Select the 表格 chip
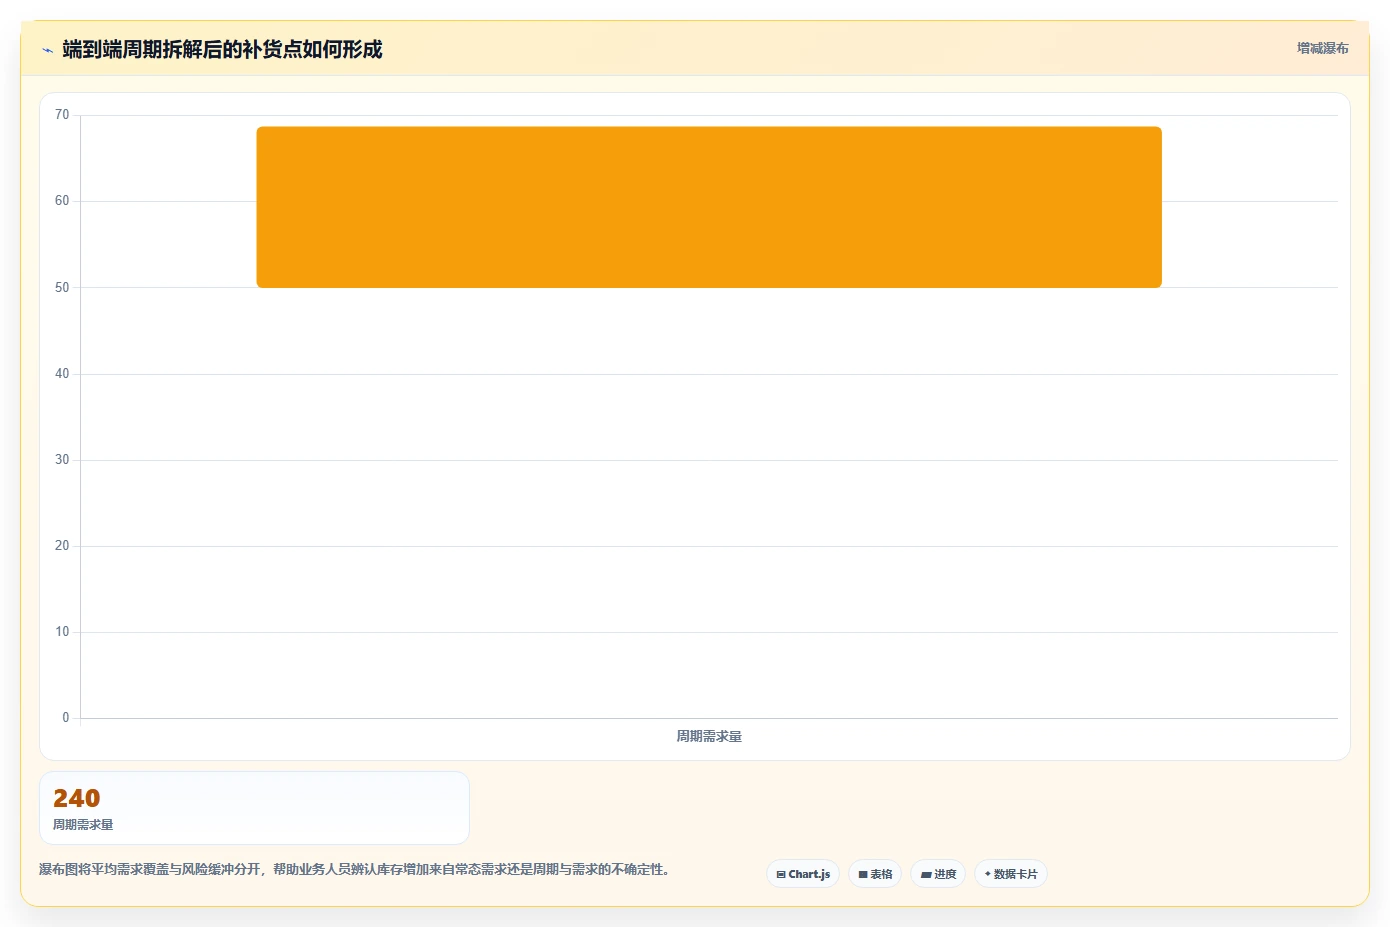 pyautogui.click(x=875, y=874)
